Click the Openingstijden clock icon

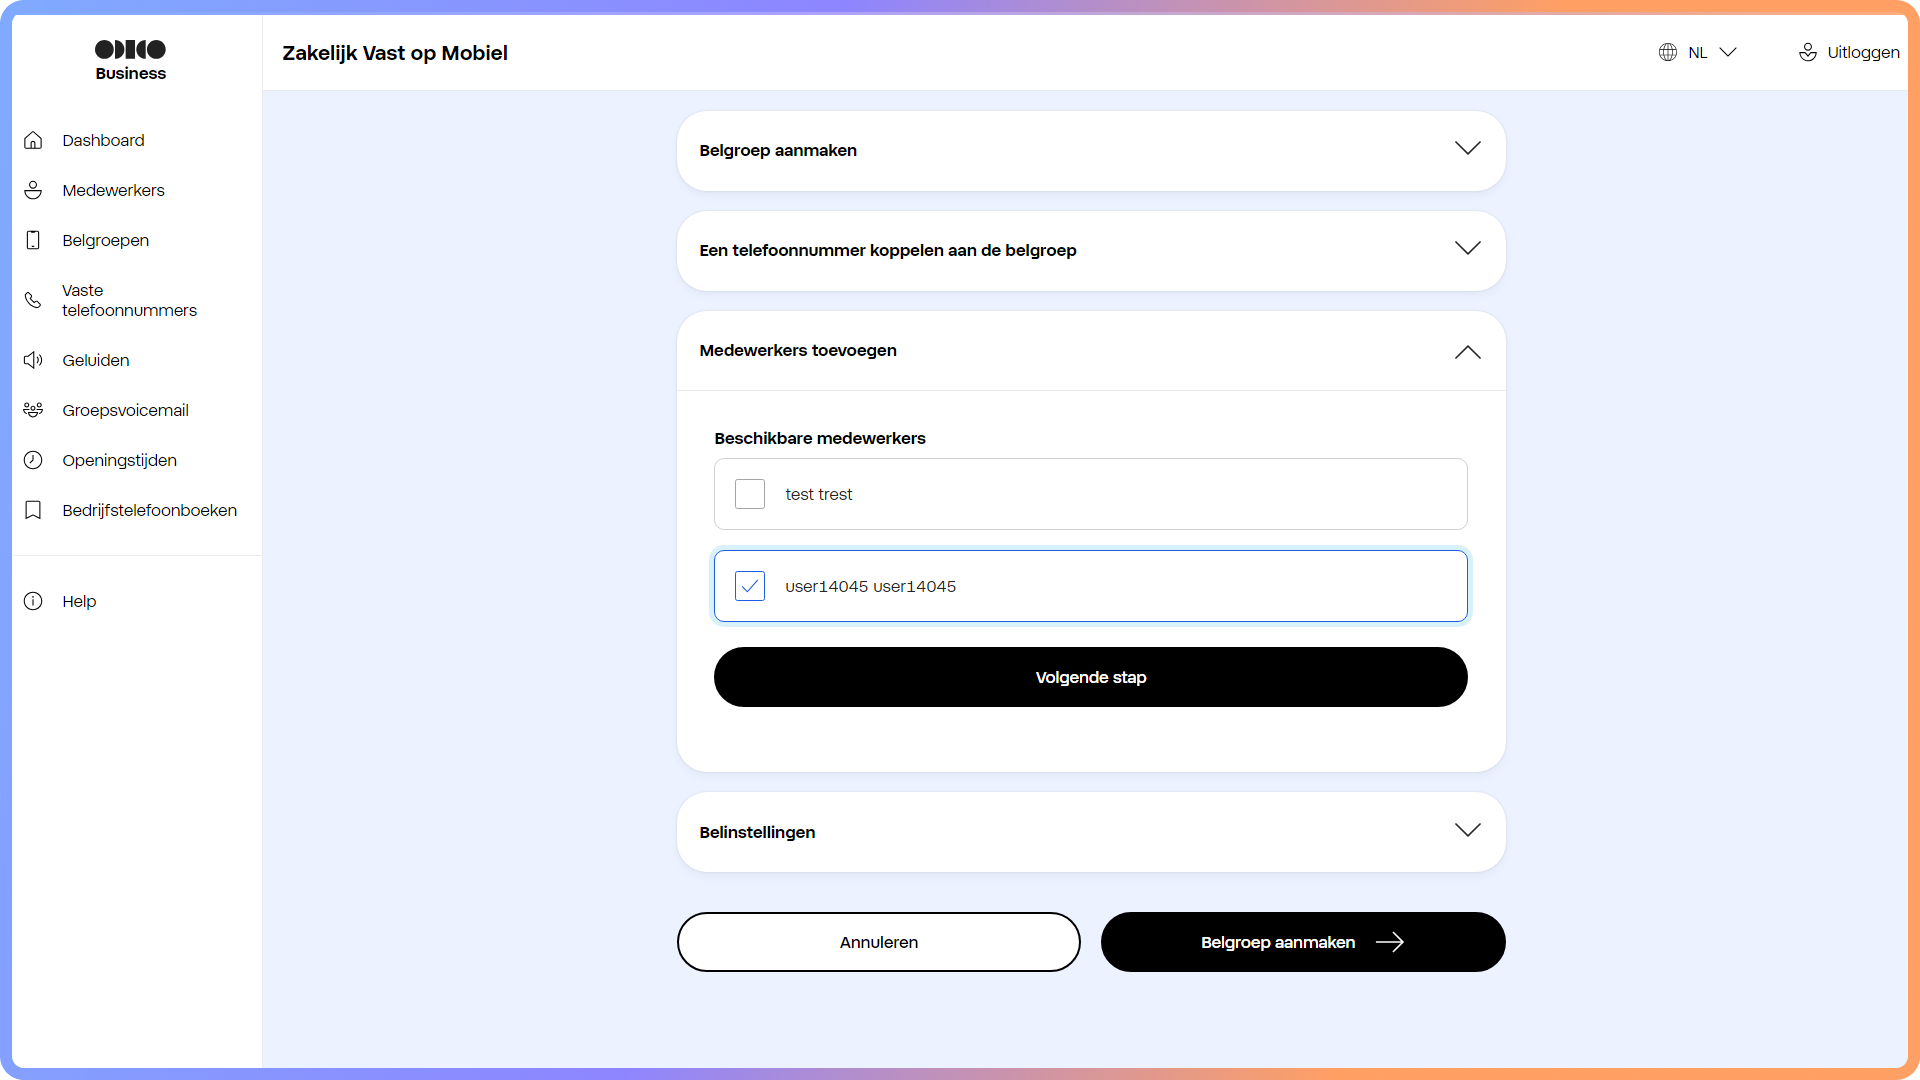click(x=33, y=460)
